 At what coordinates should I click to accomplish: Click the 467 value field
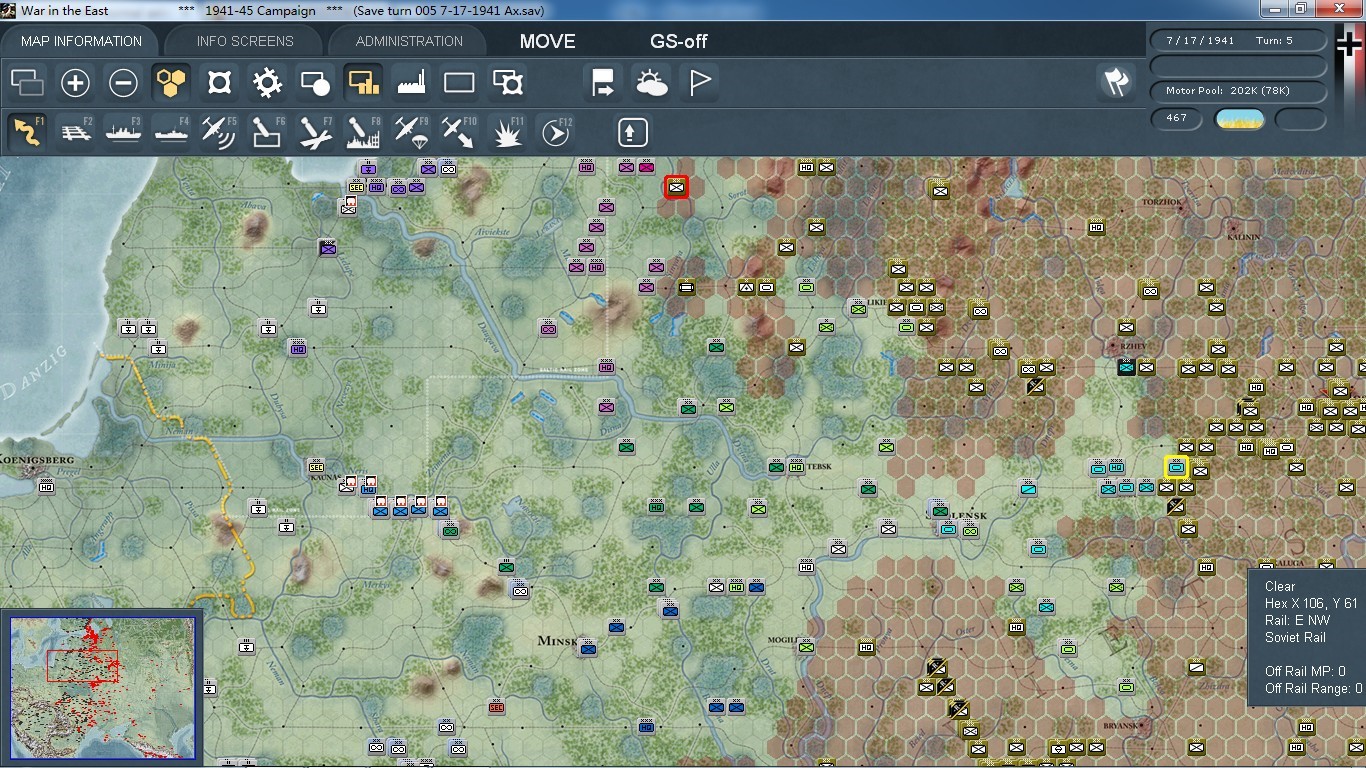click(1176, 118)
